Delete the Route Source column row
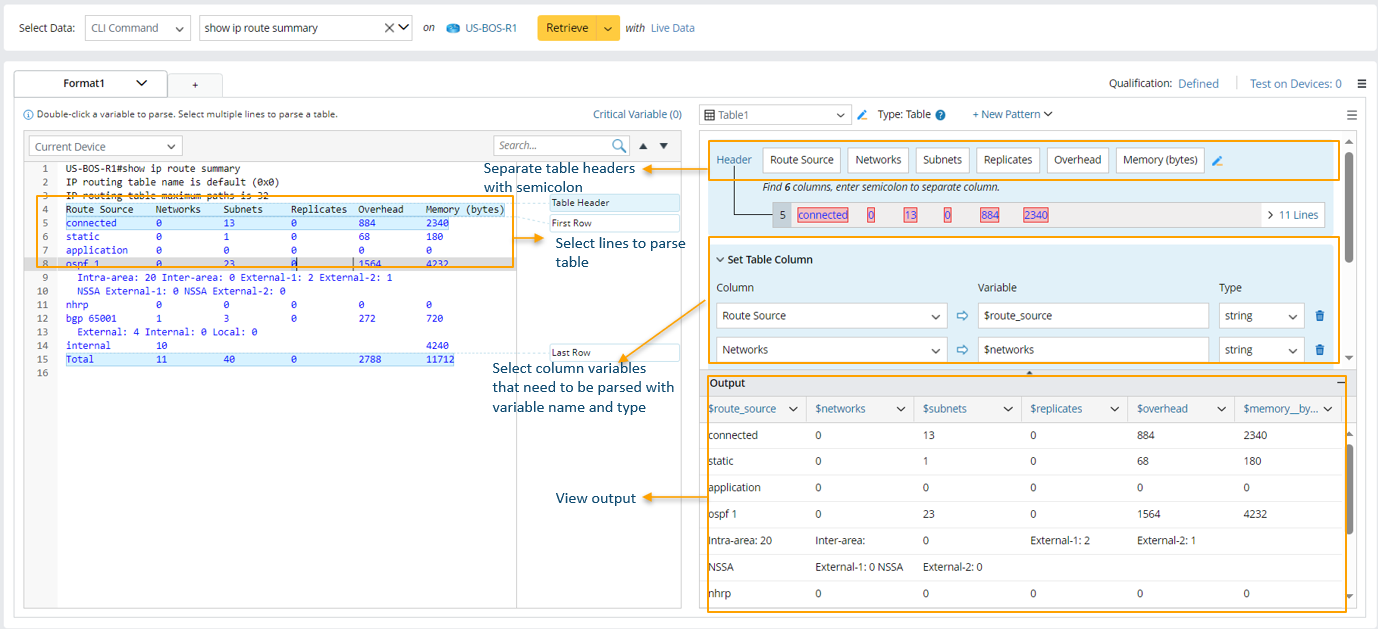Viewport: 1378px width, 634px height. (x=1319, y=316)
